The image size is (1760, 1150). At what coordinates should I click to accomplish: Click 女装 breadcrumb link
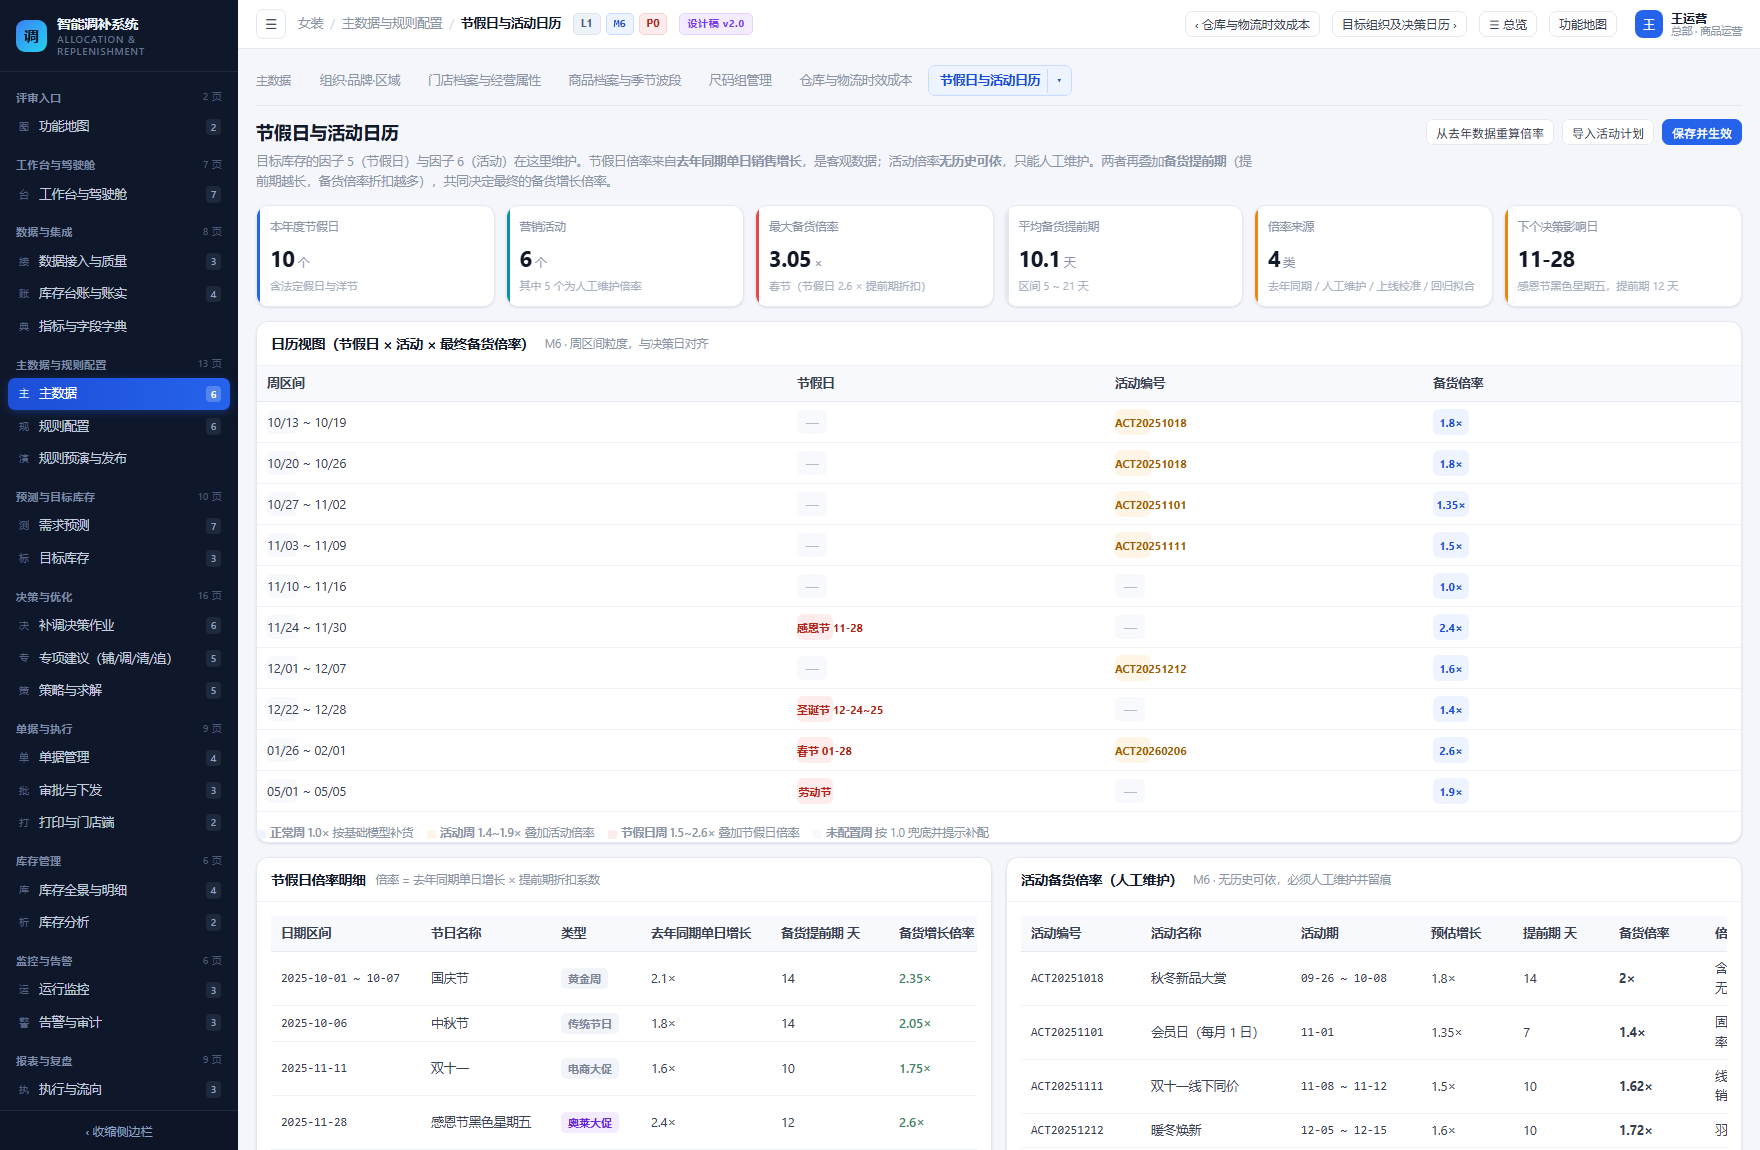(311, 24)
